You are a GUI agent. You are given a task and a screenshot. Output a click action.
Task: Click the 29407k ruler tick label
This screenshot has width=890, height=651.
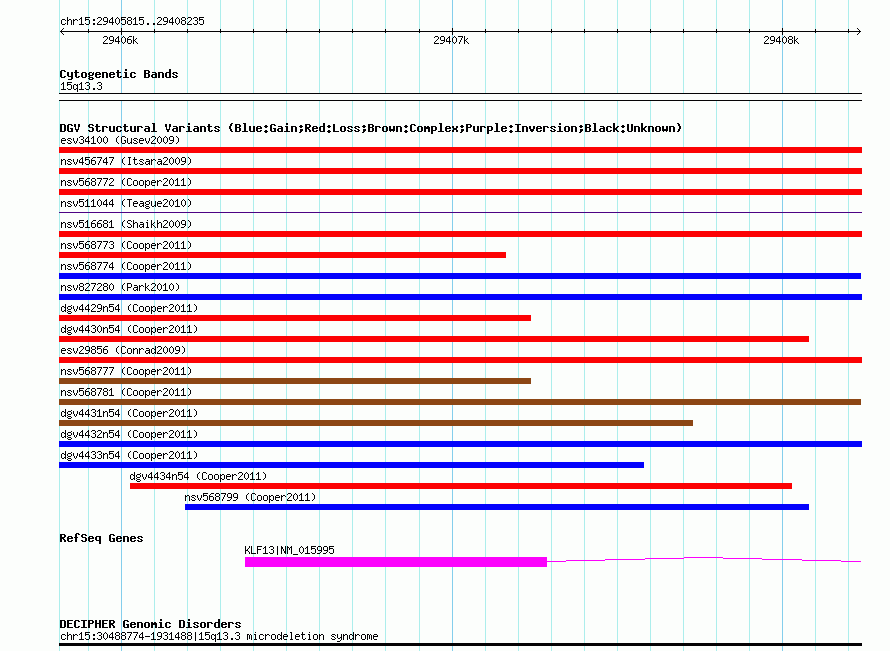451,40
